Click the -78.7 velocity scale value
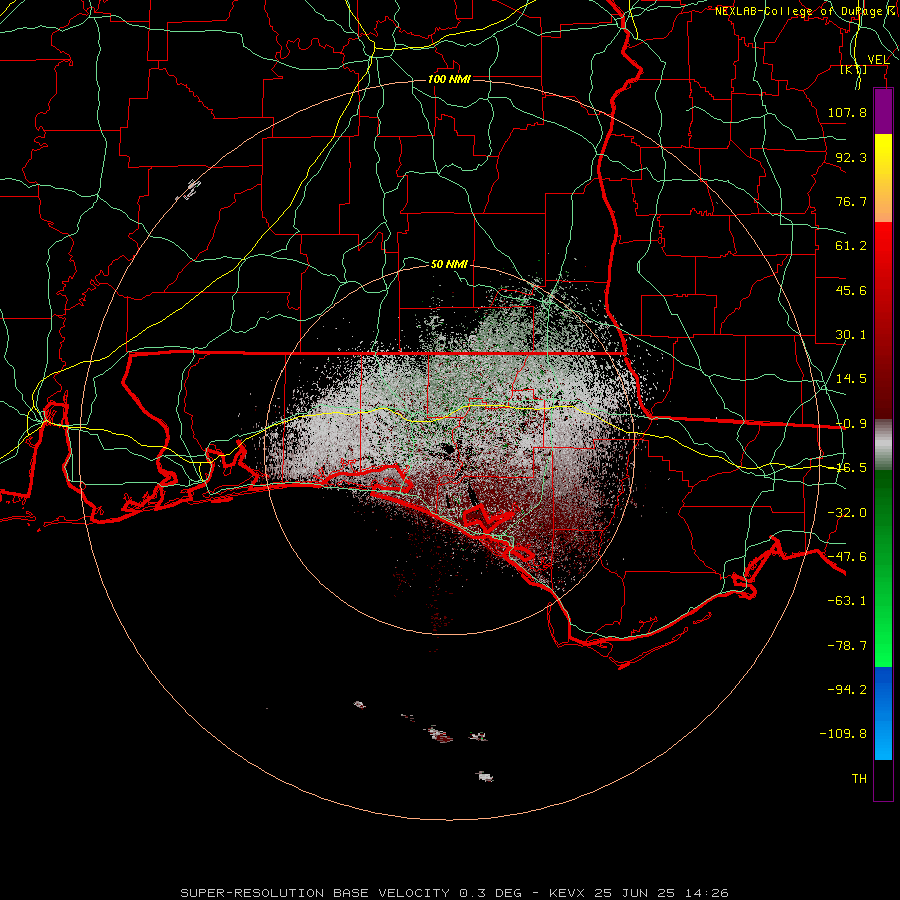 847,646
